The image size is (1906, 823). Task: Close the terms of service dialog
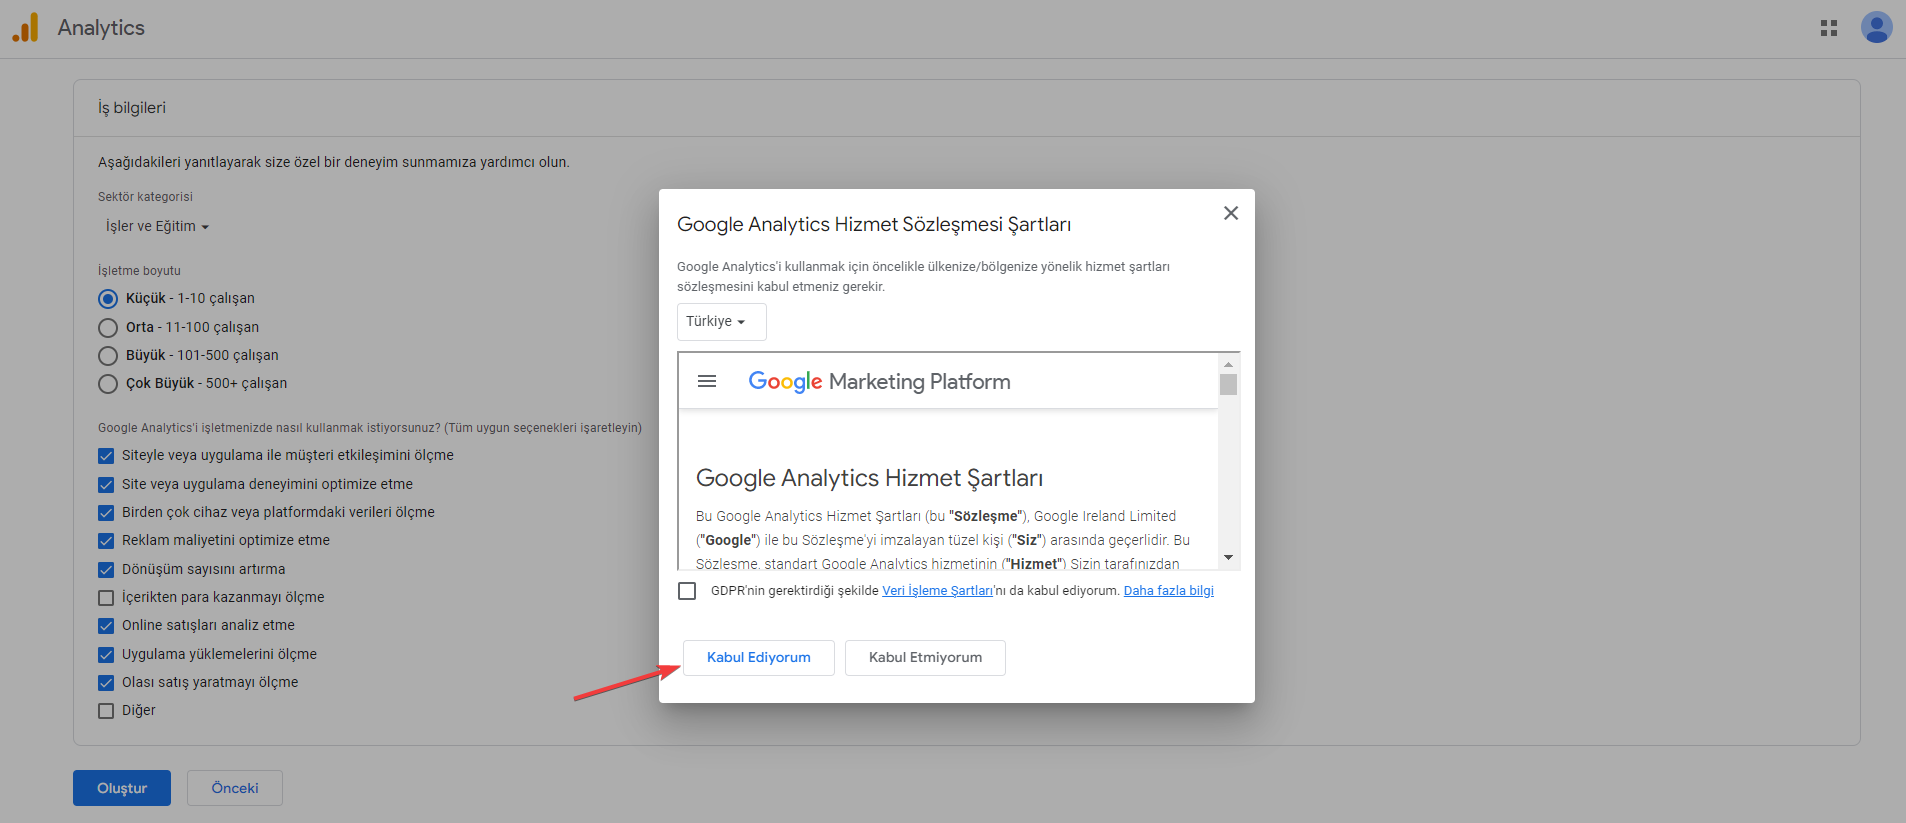[1231, 213]
